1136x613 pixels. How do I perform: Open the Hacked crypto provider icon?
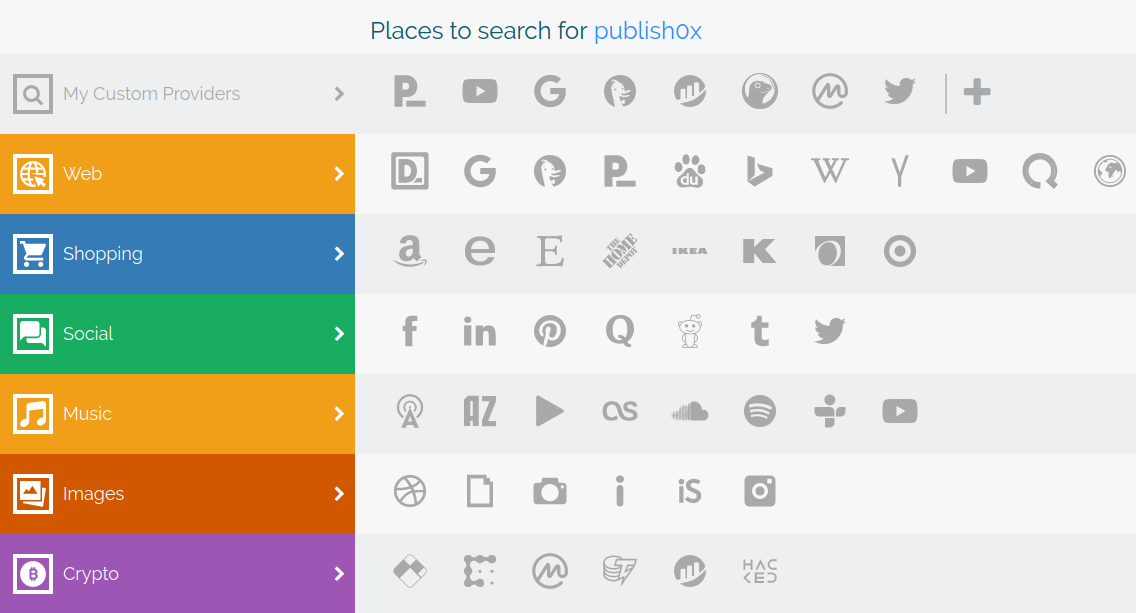[x=760, y=572]
